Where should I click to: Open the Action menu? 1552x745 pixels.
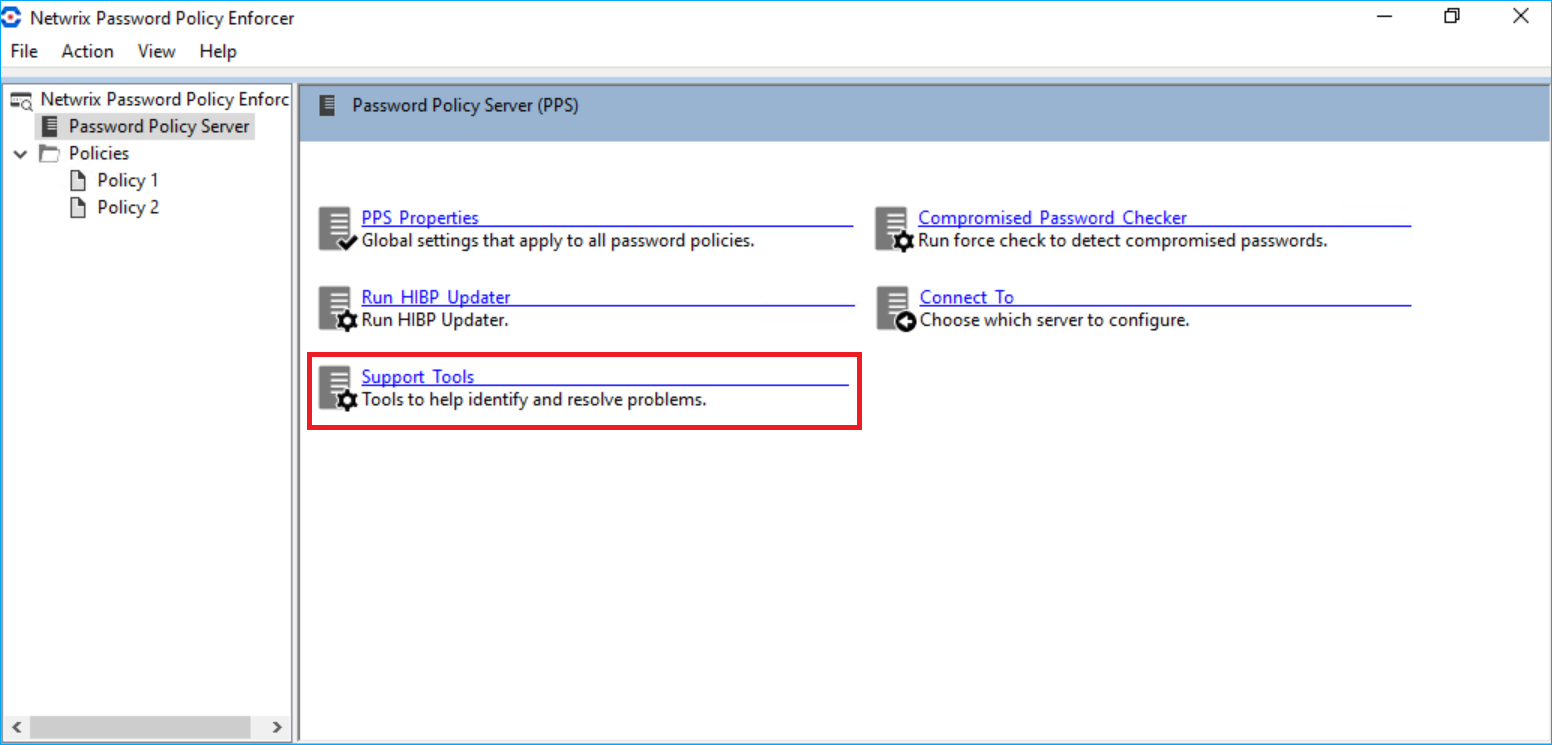[87, 51]
